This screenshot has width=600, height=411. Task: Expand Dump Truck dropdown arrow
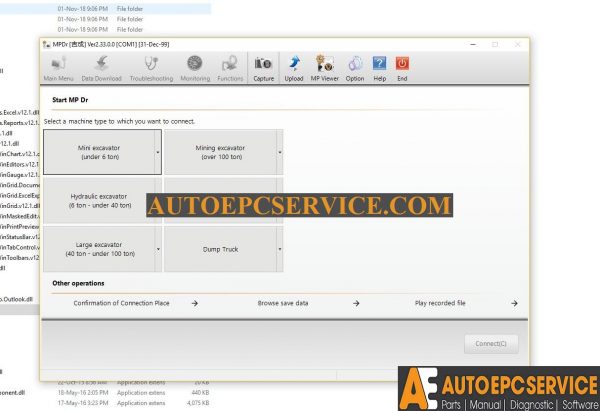(x=280, y=249)
